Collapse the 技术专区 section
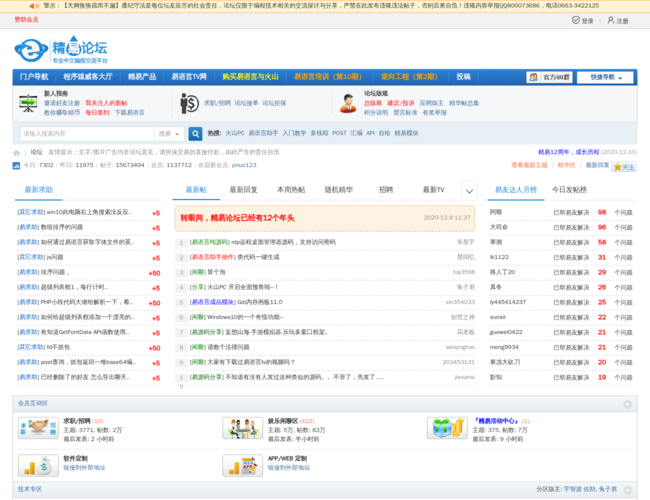 point(627,489)
